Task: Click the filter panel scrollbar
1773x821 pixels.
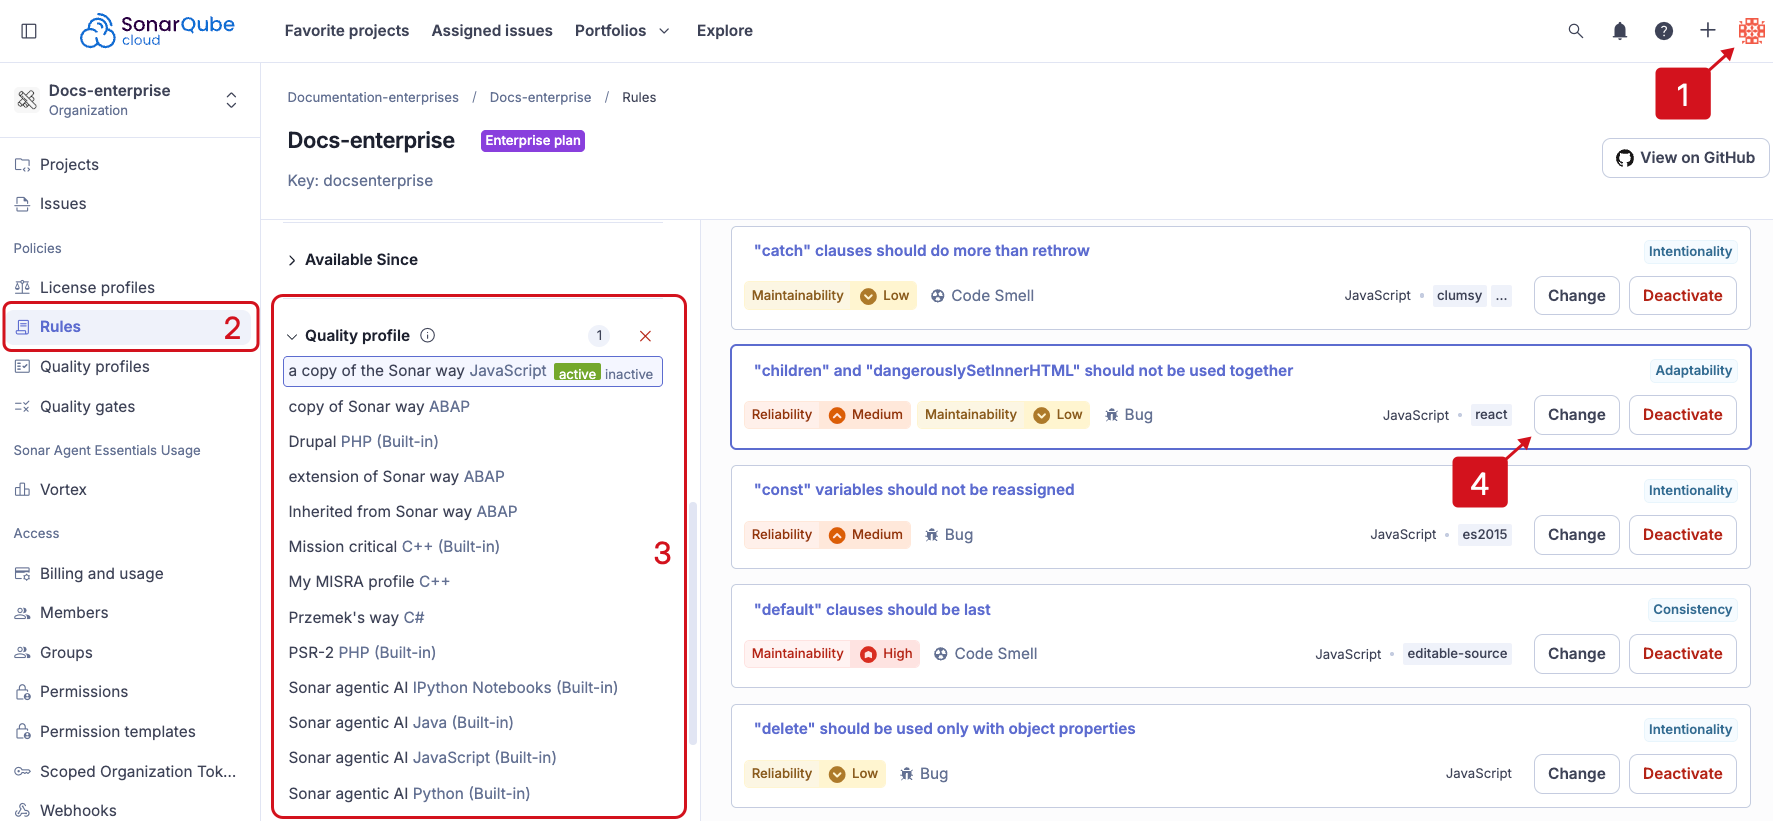Action: (x=693, y=624)
